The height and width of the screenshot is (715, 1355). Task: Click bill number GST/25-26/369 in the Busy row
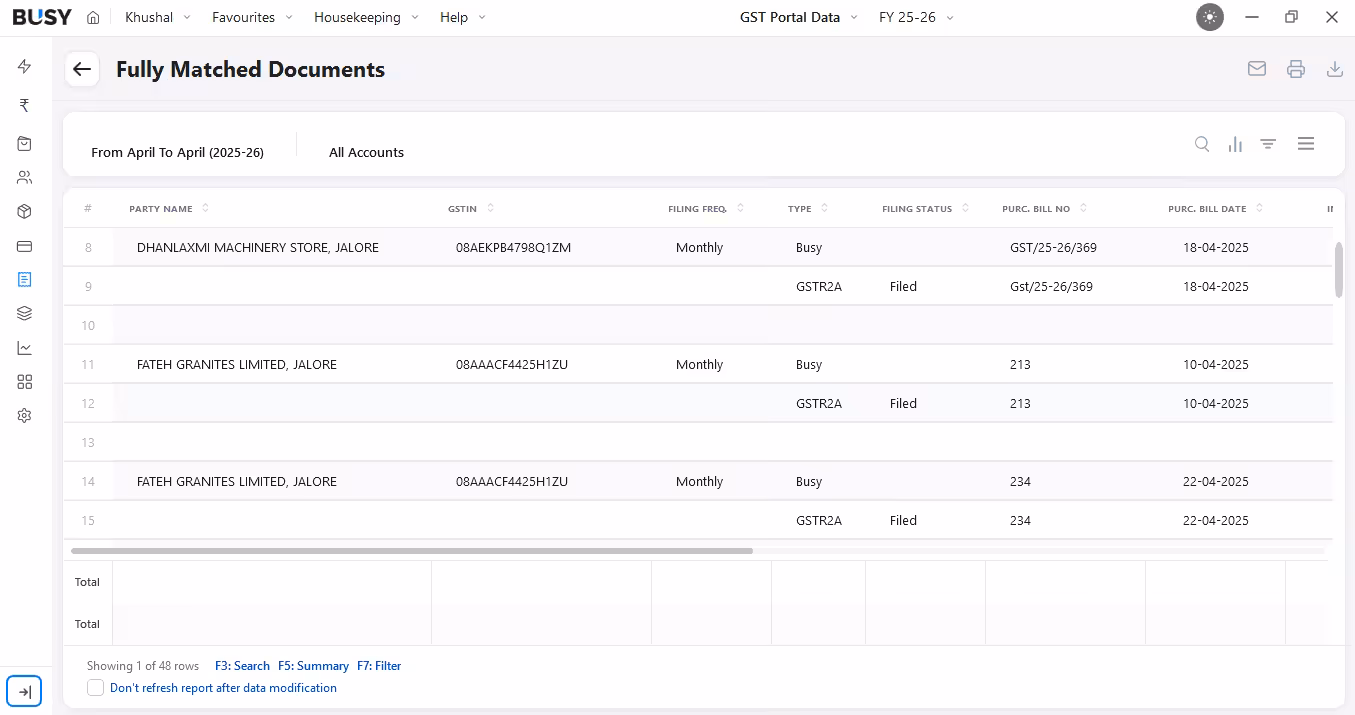(x=1053, y=248)
